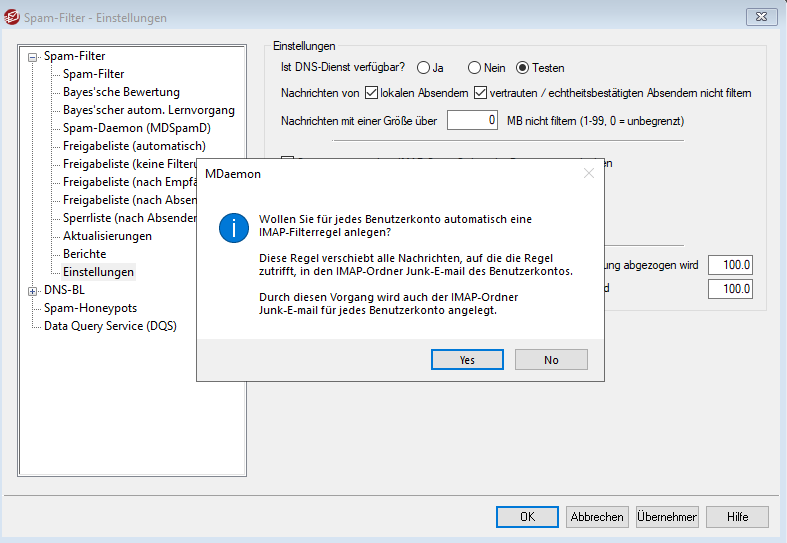
Task: Open 'Spam-Honeypots' in the tree
Action: [x=90, y=308]
